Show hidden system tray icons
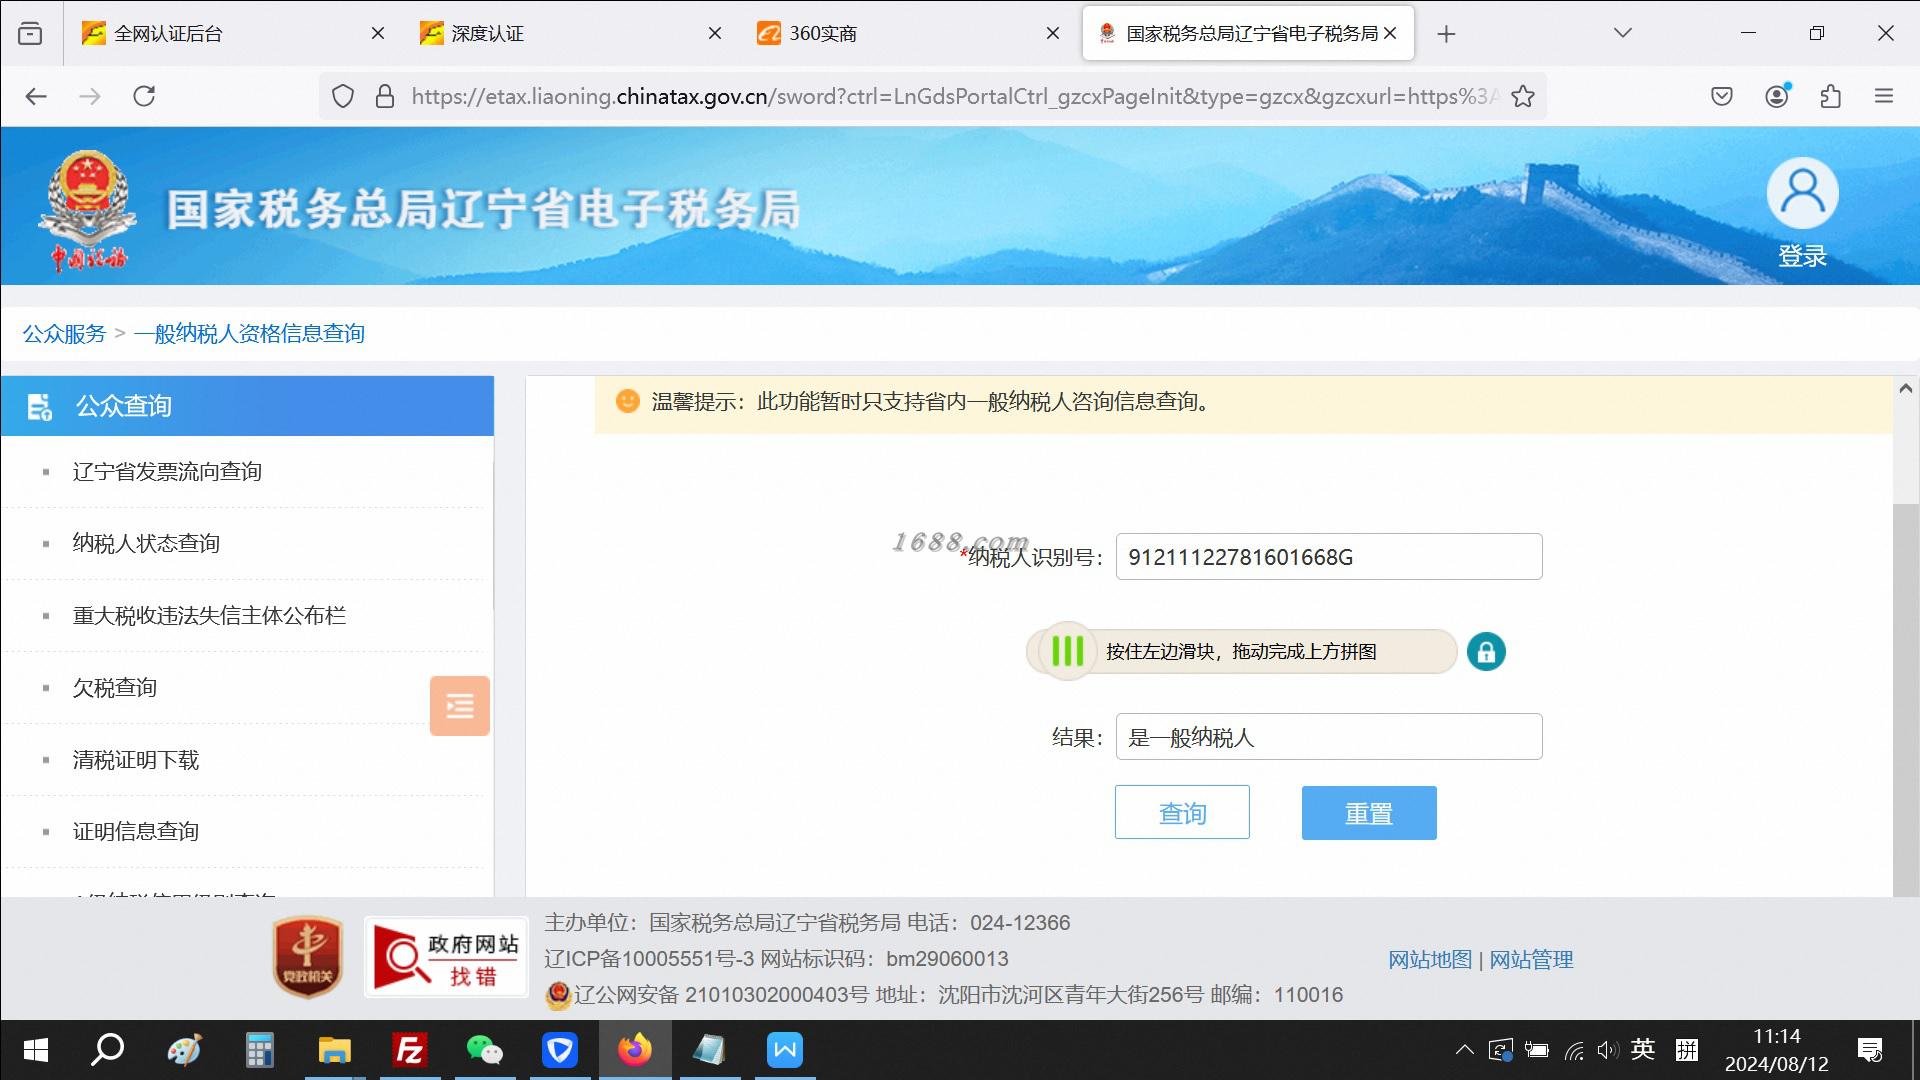Screen dimensions: 1920x1080 point(1465,1050)
